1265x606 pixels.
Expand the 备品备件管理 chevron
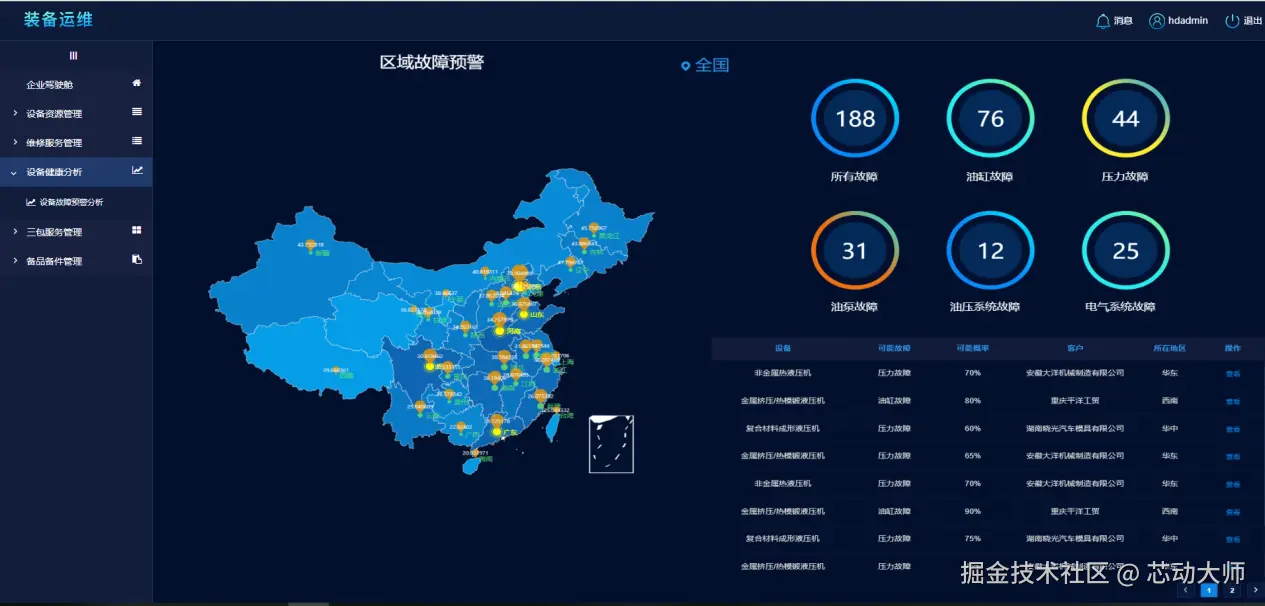click(14, 261)
